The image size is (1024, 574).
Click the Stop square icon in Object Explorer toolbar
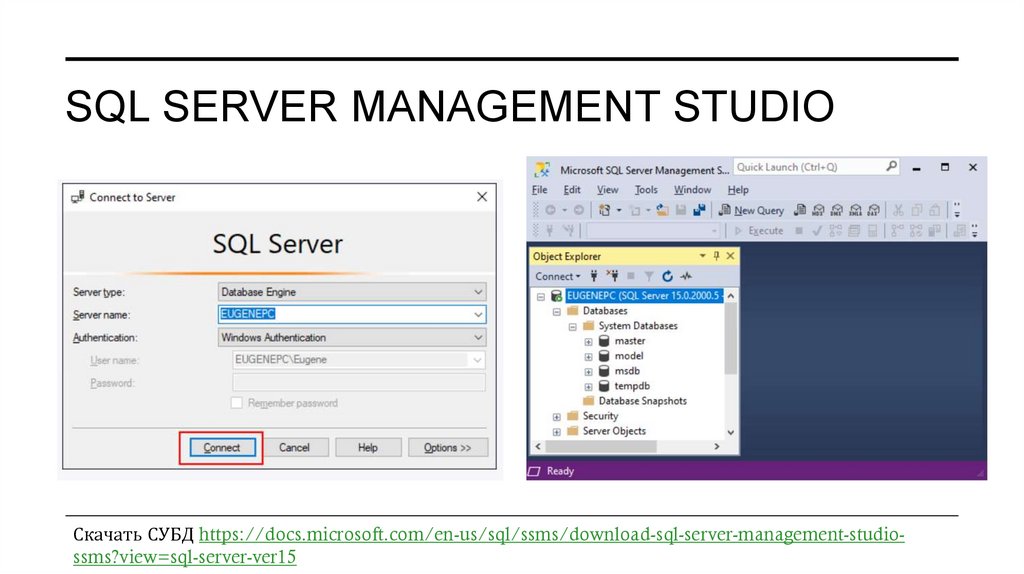(x=631, y=276)
